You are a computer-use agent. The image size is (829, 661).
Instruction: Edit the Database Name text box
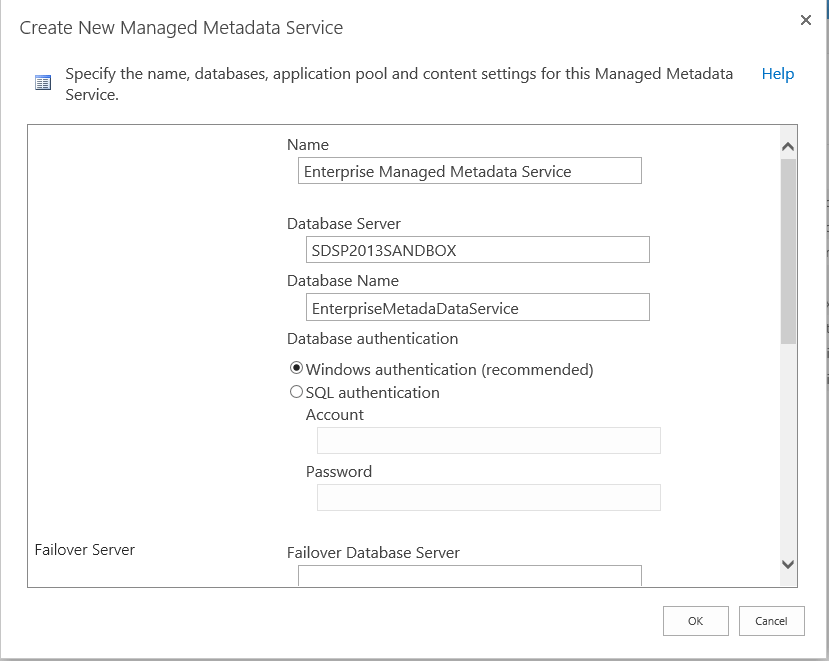(478, 308)
